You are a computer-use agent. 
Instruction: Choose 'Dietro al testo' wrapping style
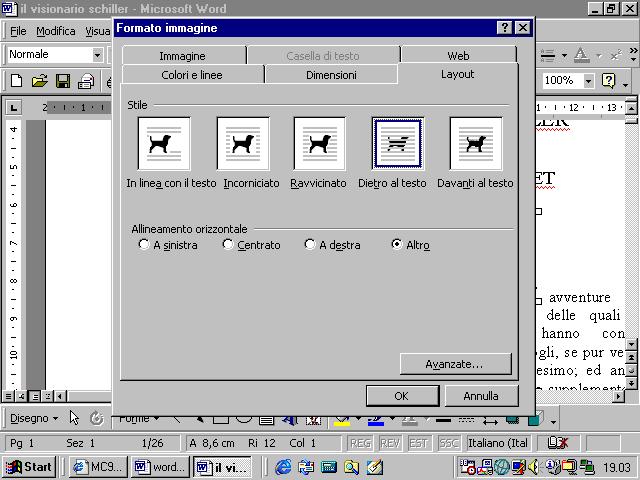pyautogui.click(x=398, y=144)
